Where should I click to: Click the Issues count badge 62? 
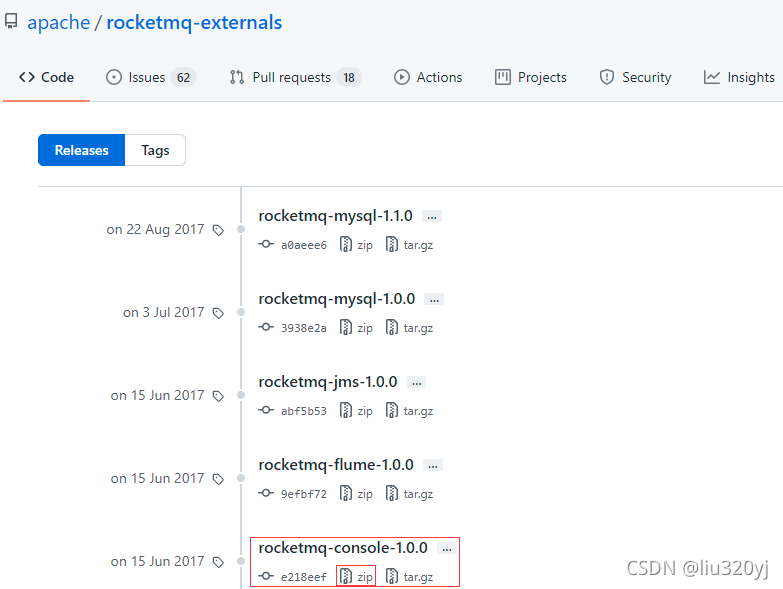[183, 77]
